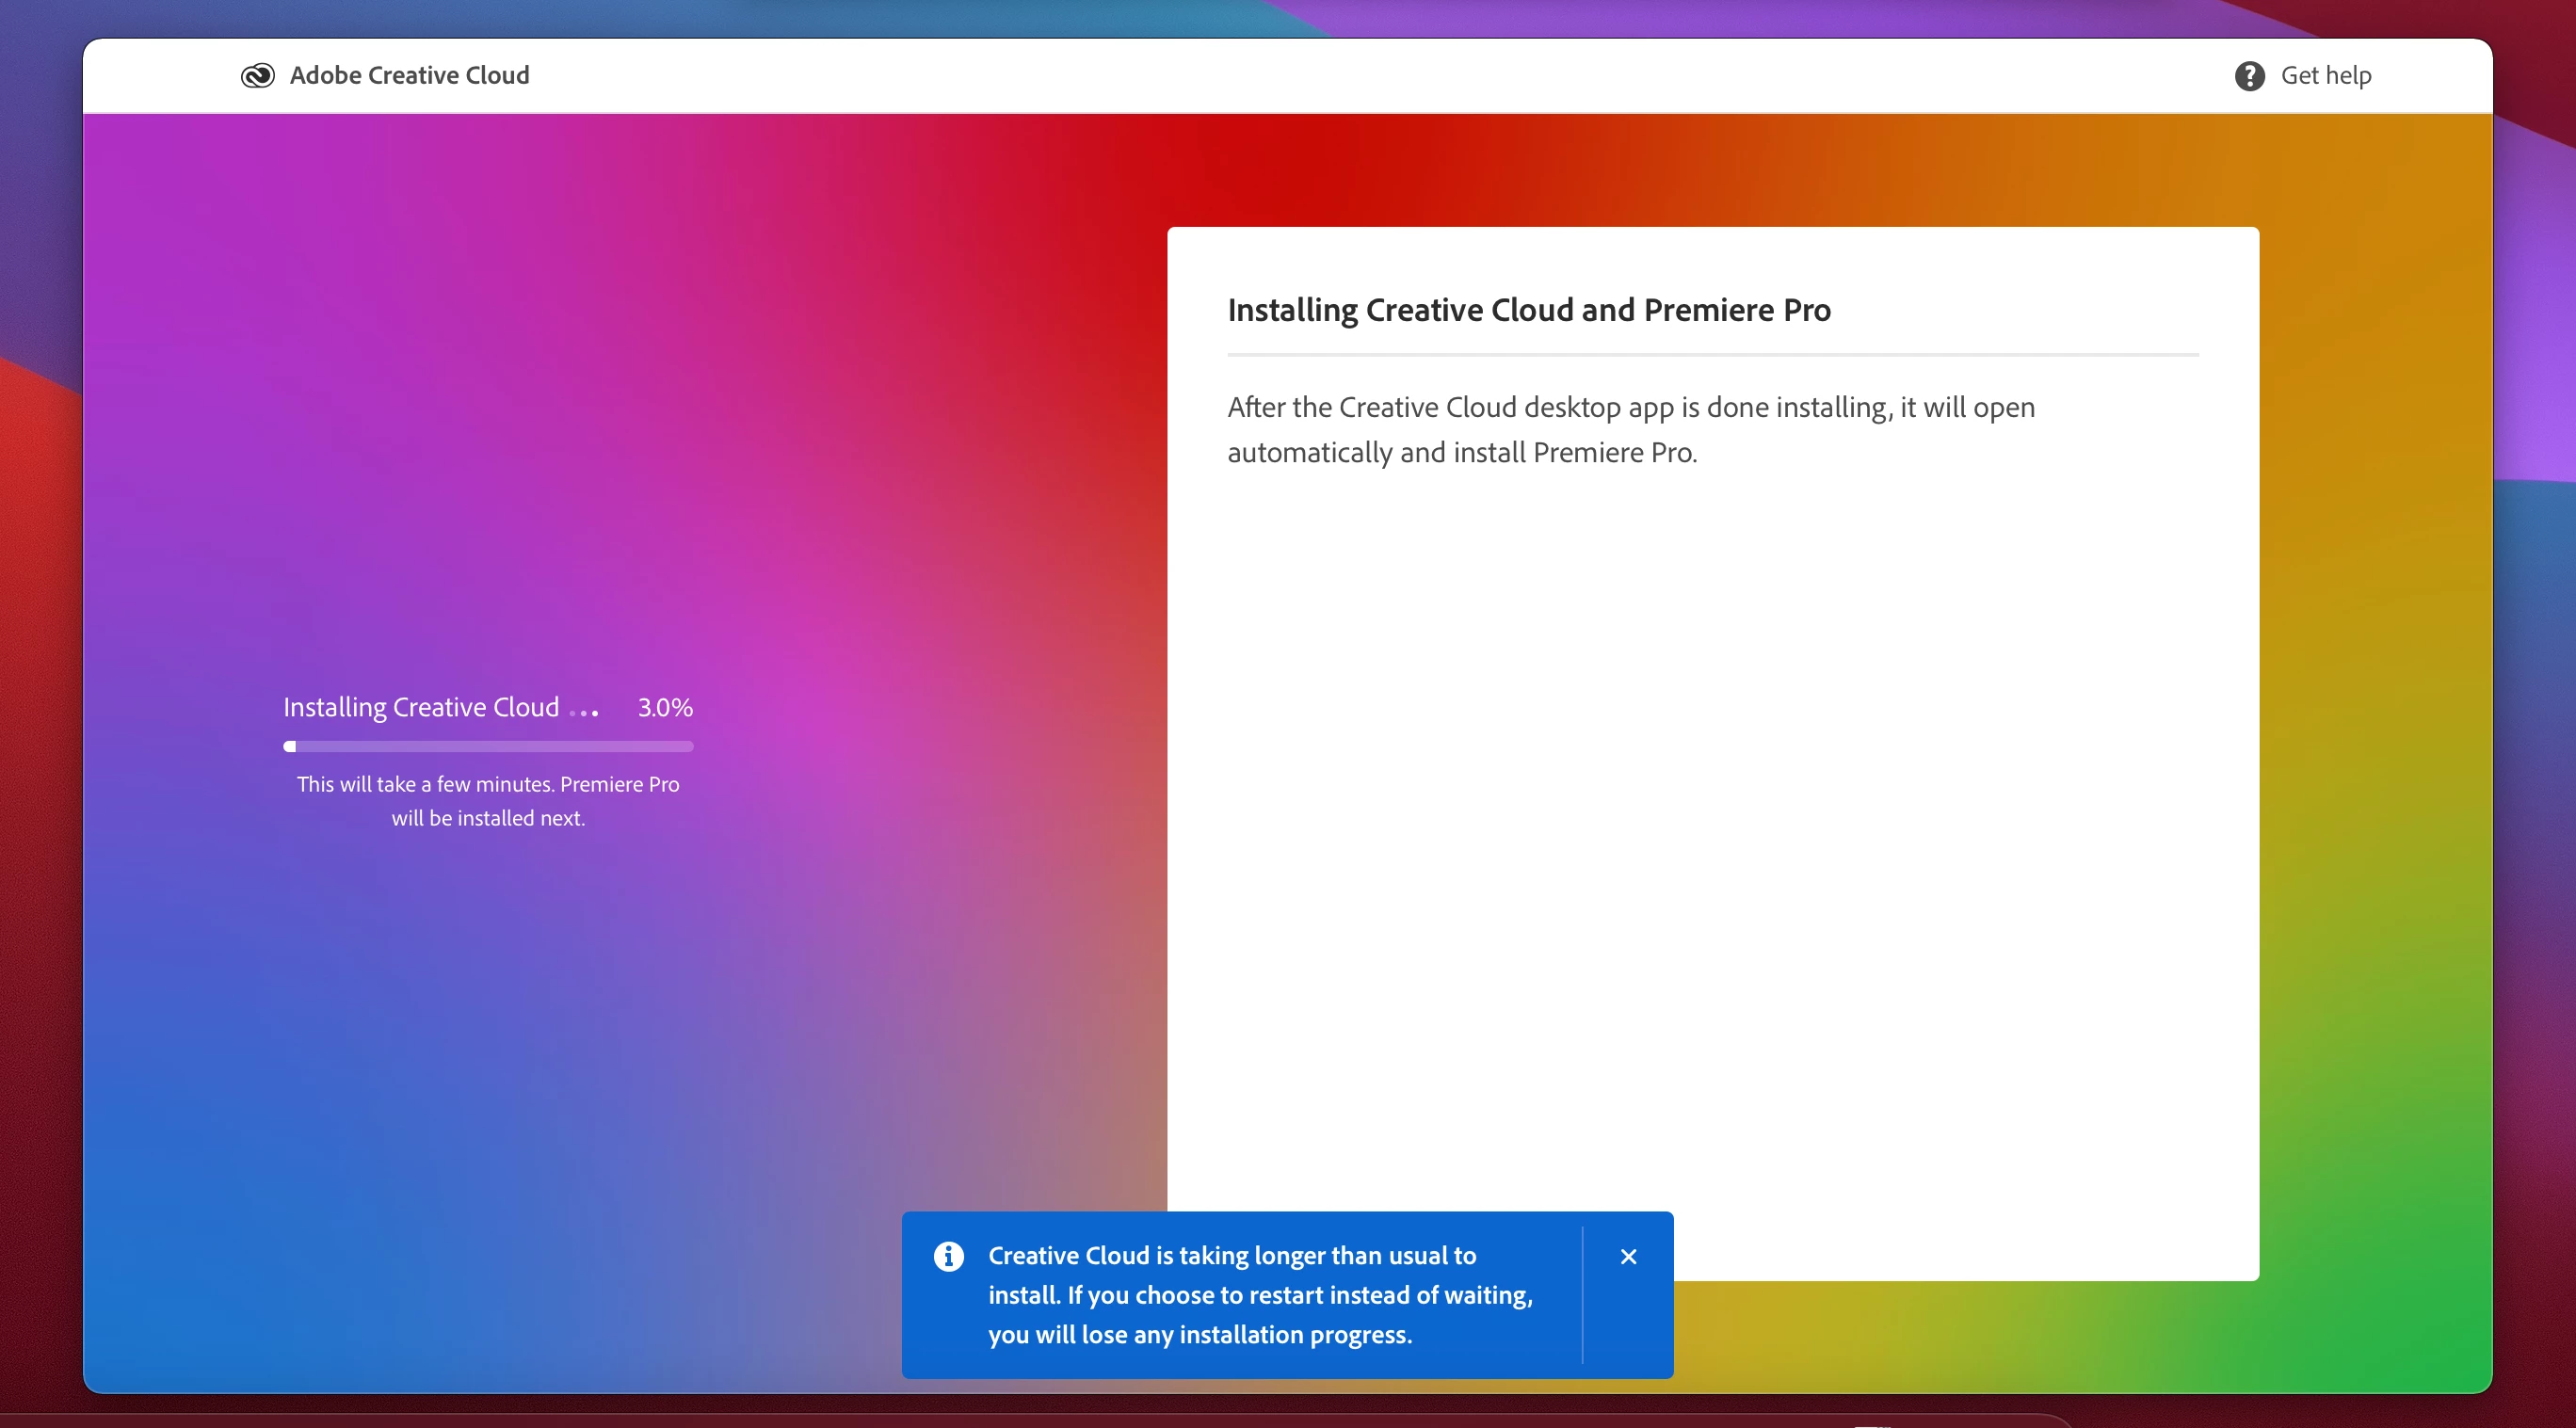Click the info icon in the blue notification

click(948, 1255)
